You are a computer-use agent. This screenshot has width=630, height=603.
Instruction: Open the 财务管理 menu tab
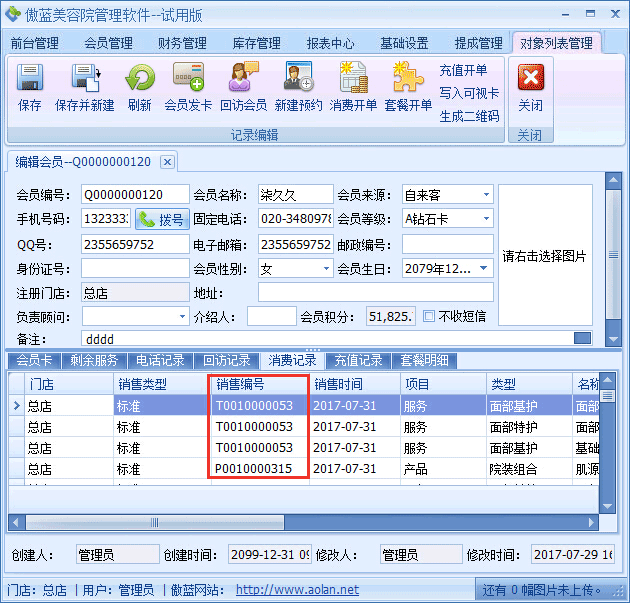point(182,43)
